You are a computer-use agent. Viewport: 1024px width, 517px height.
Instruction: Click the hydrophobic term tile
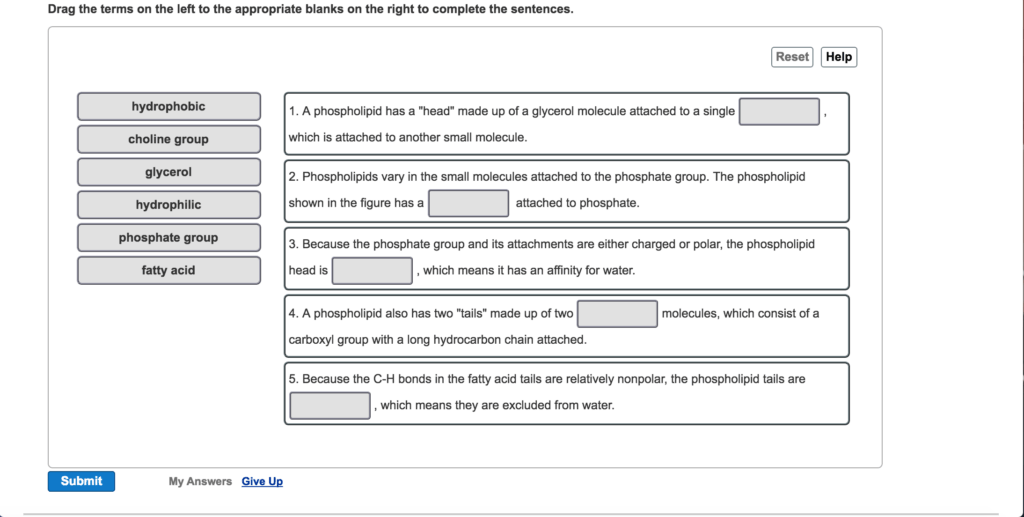pos(168,107)
